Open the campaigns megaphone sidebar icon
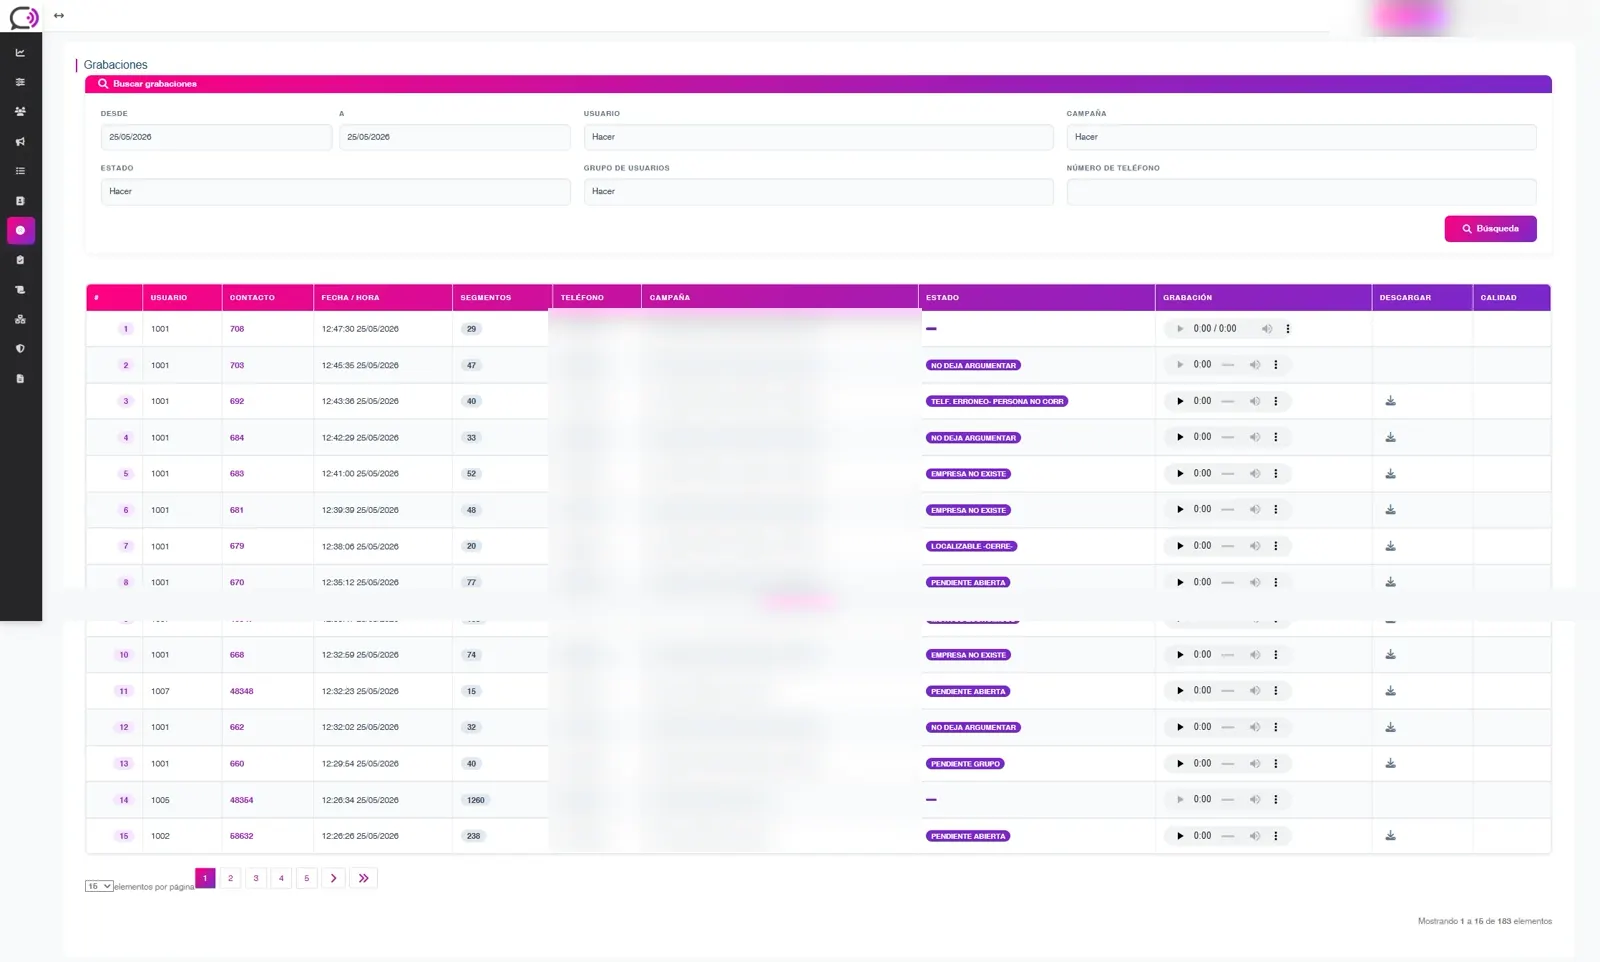The width and height of the screenshot is (1600, 962). point(20,142)
